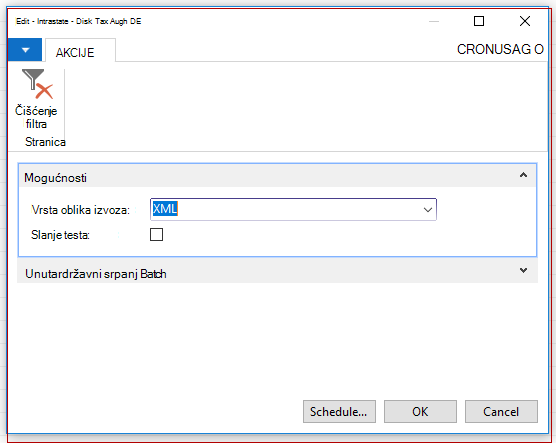Click the Mogućnosti section header text
556x443 pixels.
[x=55, y=178]
